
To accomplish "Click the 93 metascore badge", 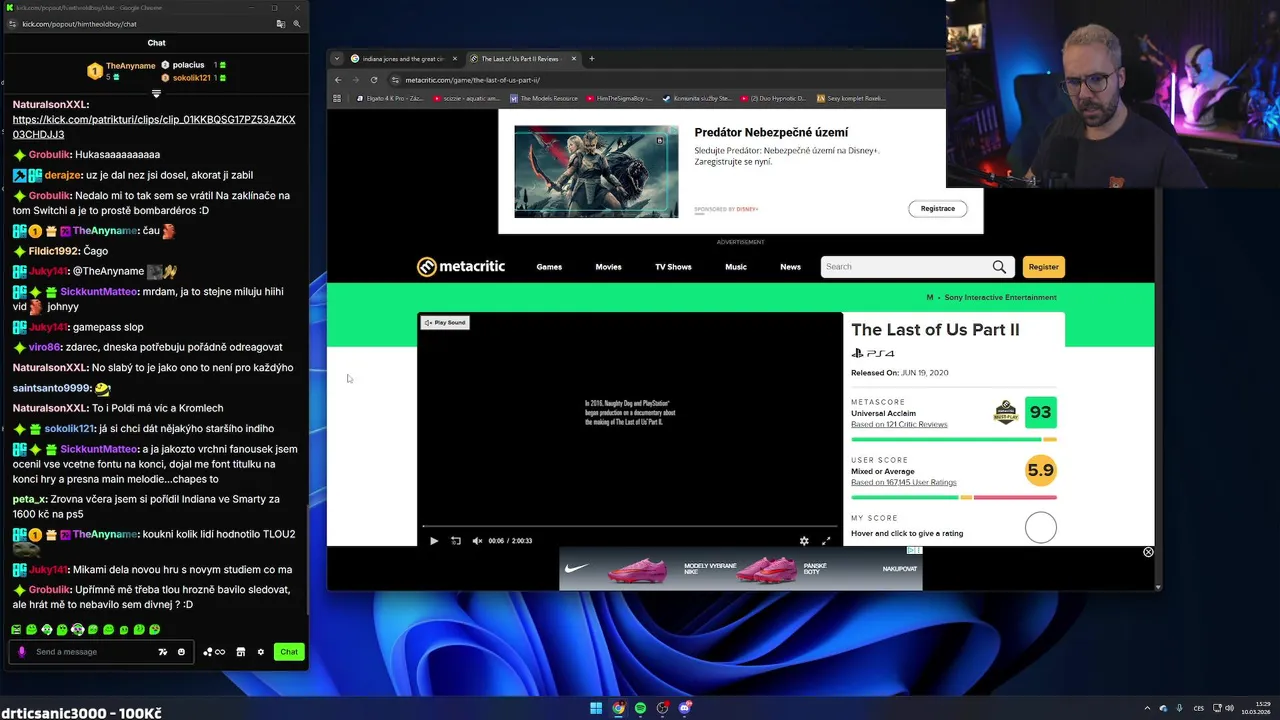I will click(x=1041, y=412).
